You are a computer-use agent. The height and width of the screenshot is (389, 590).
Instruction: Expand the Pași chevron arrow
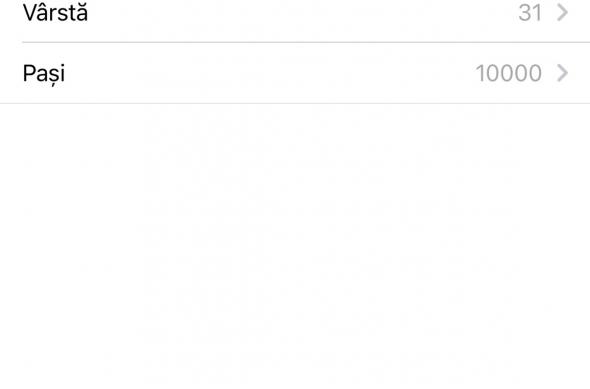pos(562,73)
